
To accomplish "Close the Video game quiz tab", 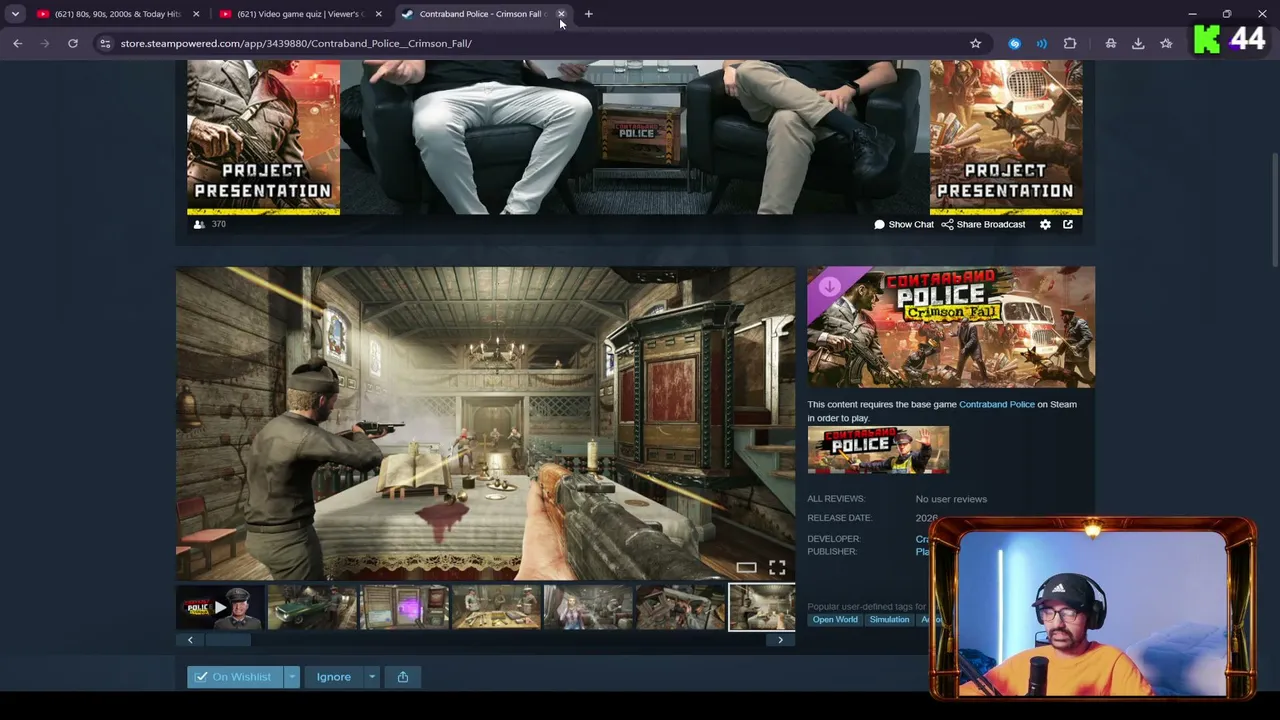I will coord(378,14).
